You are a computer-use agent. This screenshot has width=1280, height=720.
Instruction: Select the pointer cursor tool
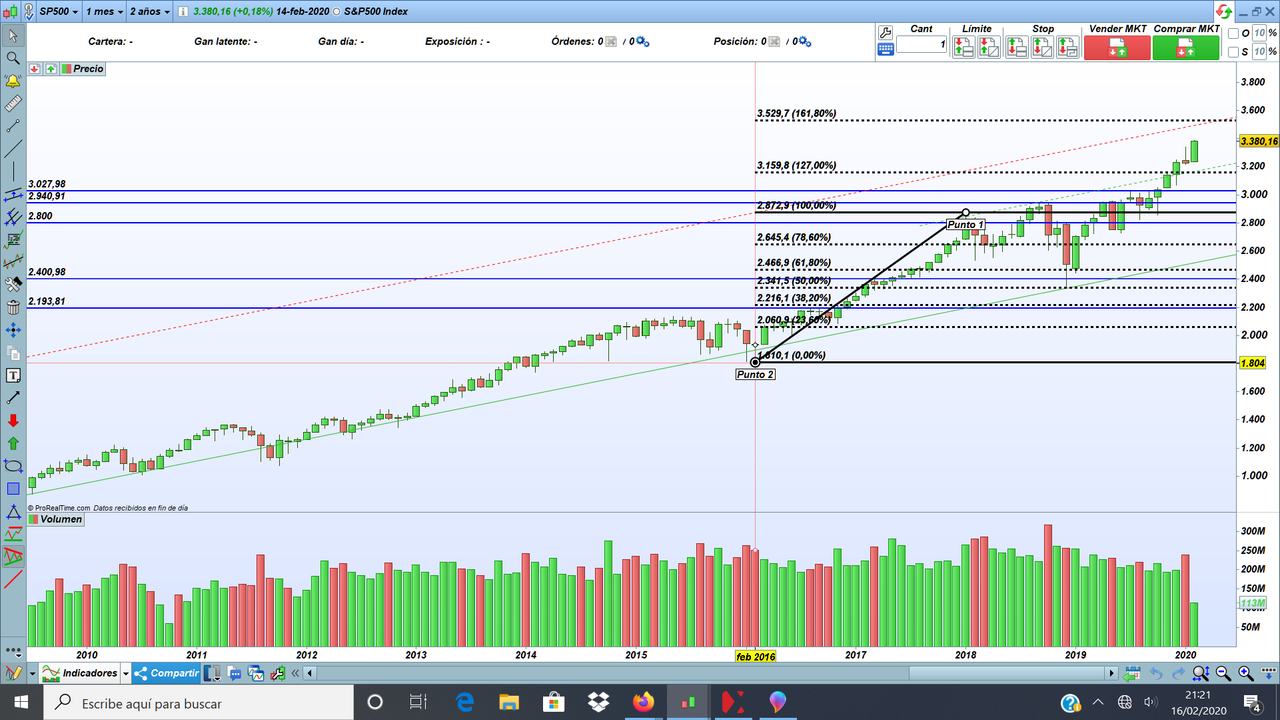[x=12, y=36]
